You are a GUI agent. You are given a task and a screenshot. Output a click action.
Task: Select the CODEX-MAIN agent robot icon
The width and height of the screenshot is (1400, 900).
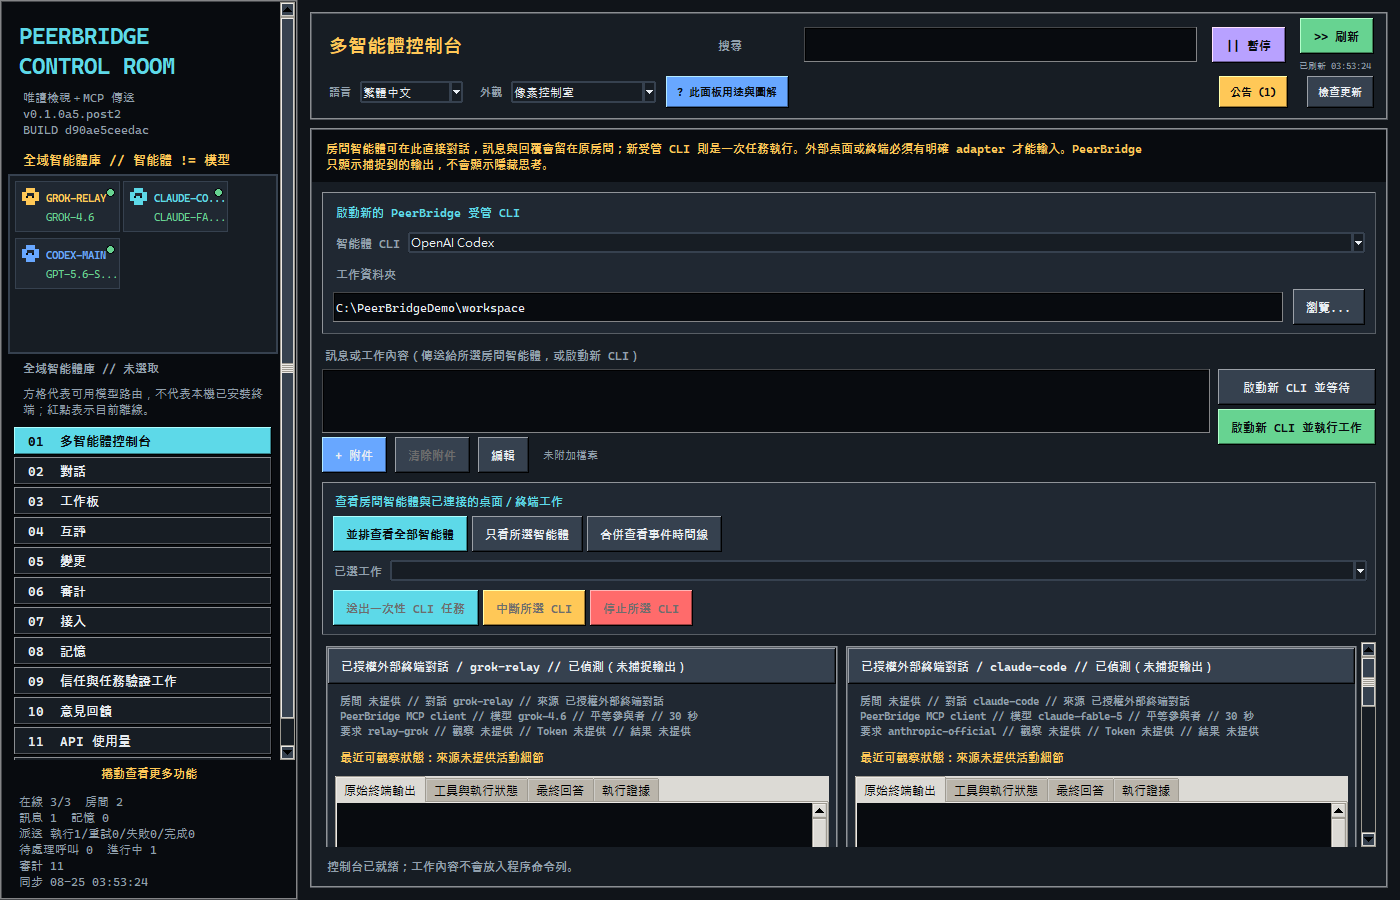[x=31, y=254]
